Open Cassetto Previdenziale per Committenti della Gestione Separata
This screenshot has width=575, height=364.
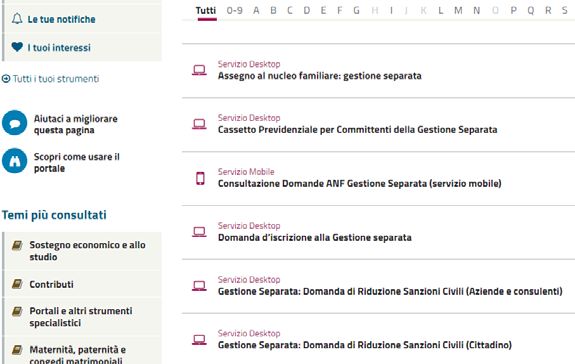point(358,130)
